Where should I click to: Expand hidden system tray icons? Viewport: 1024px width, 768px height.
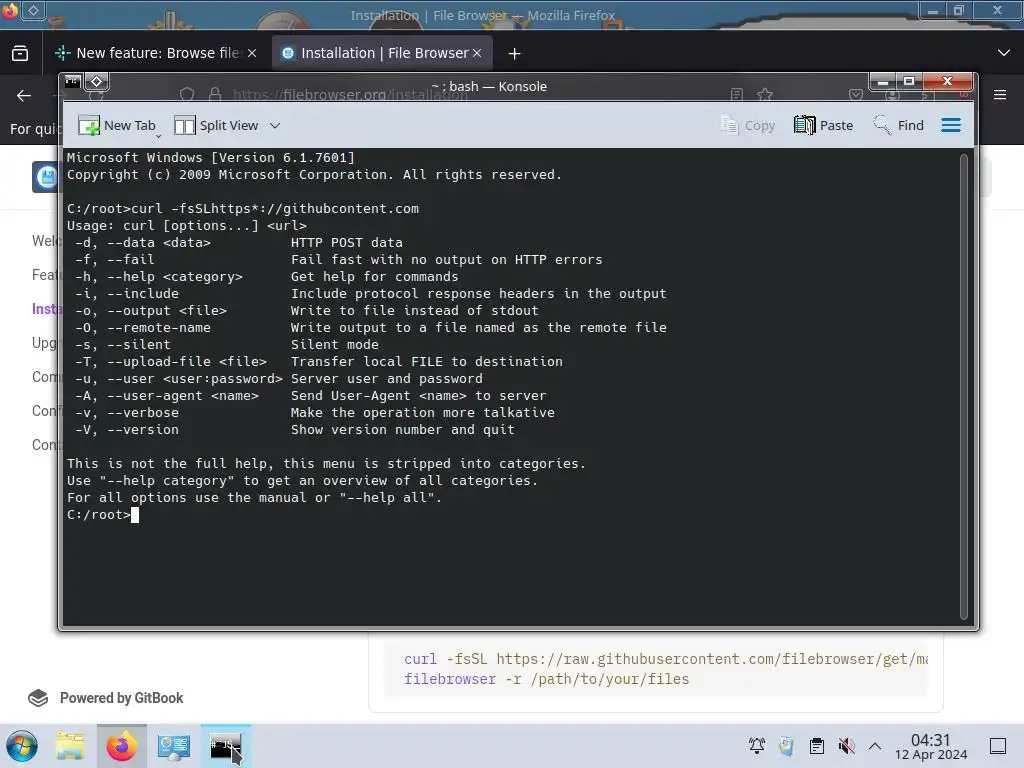pos(875,746)
